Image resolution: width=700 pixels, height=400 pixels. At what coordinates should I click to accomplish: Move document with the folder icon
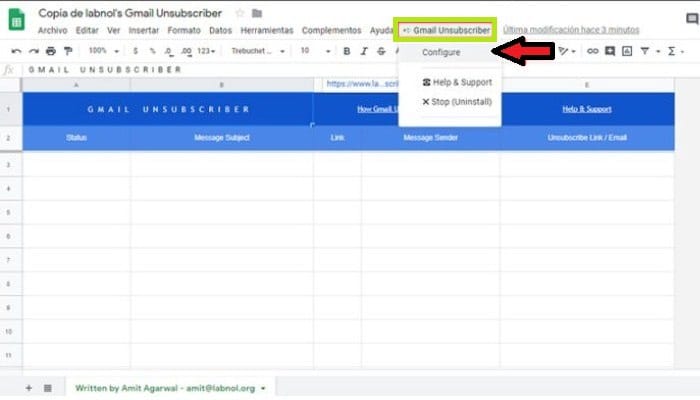[257, 13]
